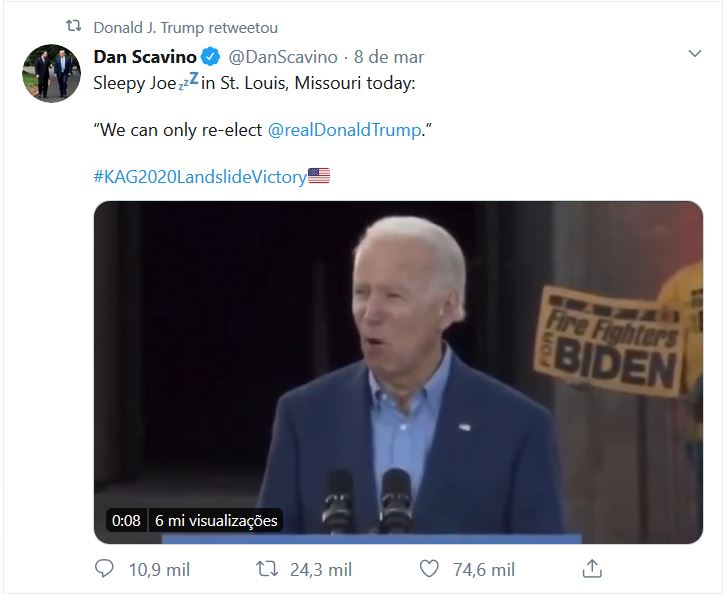Click the '6 mi visualizações' view count
This screenshot has width=726, height=594.
coord(215,520)
